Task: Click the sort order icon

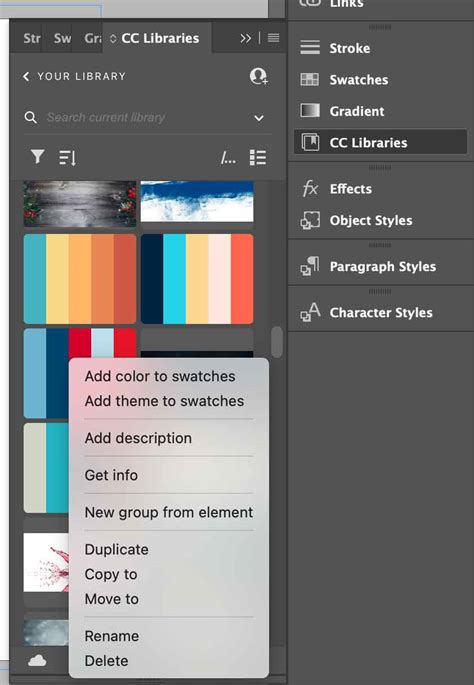Action: [x=67, y=157]
